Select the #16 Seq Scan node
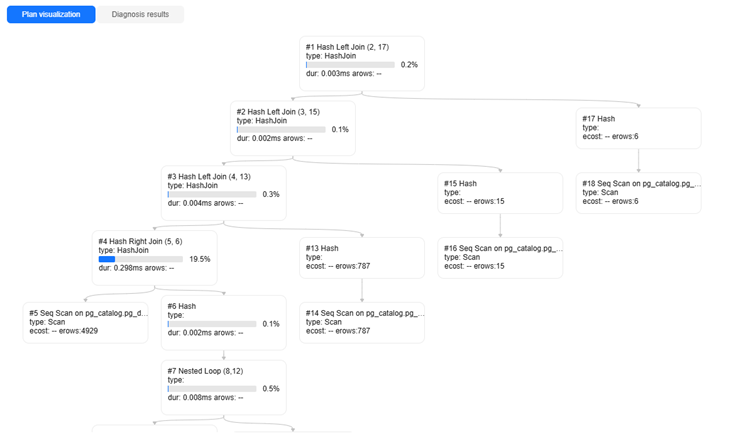This screenshot has width=753, height=441. [500, 257]
